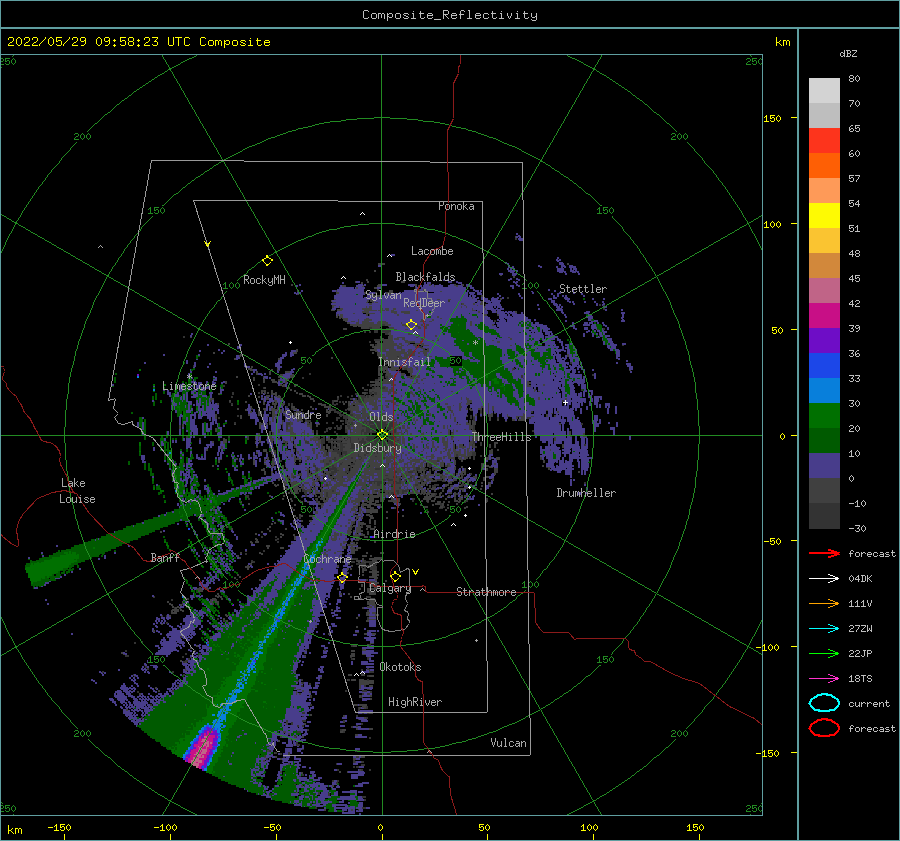The image size is (900, 841).
Task: Click the yellow diamond marker near RockyMH
Action: [267, 261]
